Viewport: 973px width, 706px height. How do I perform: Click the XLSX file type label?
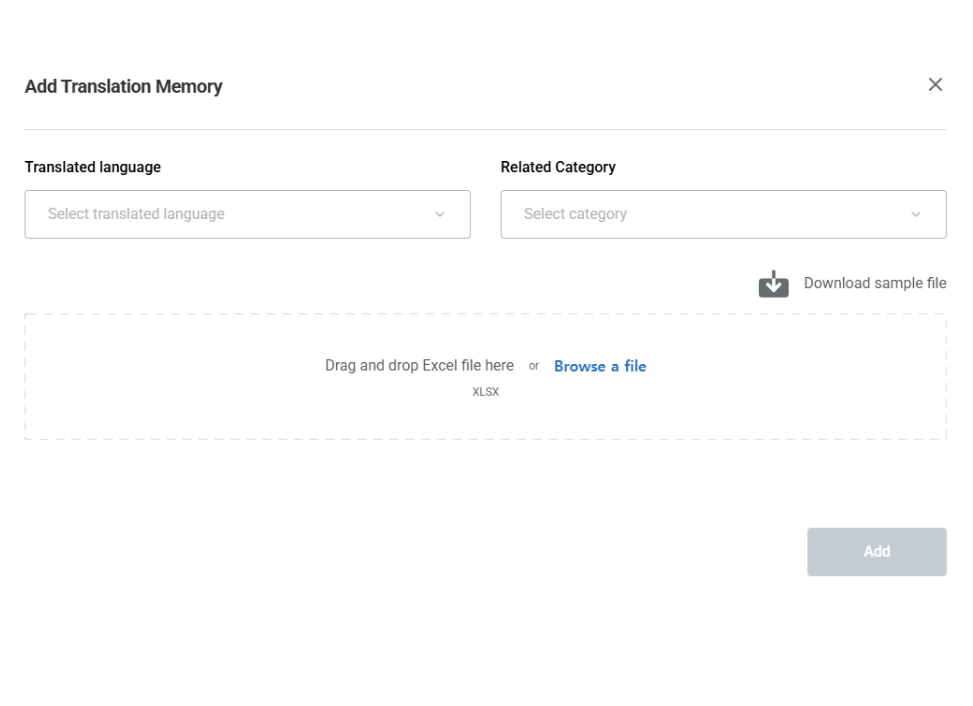tap(485, 392)
